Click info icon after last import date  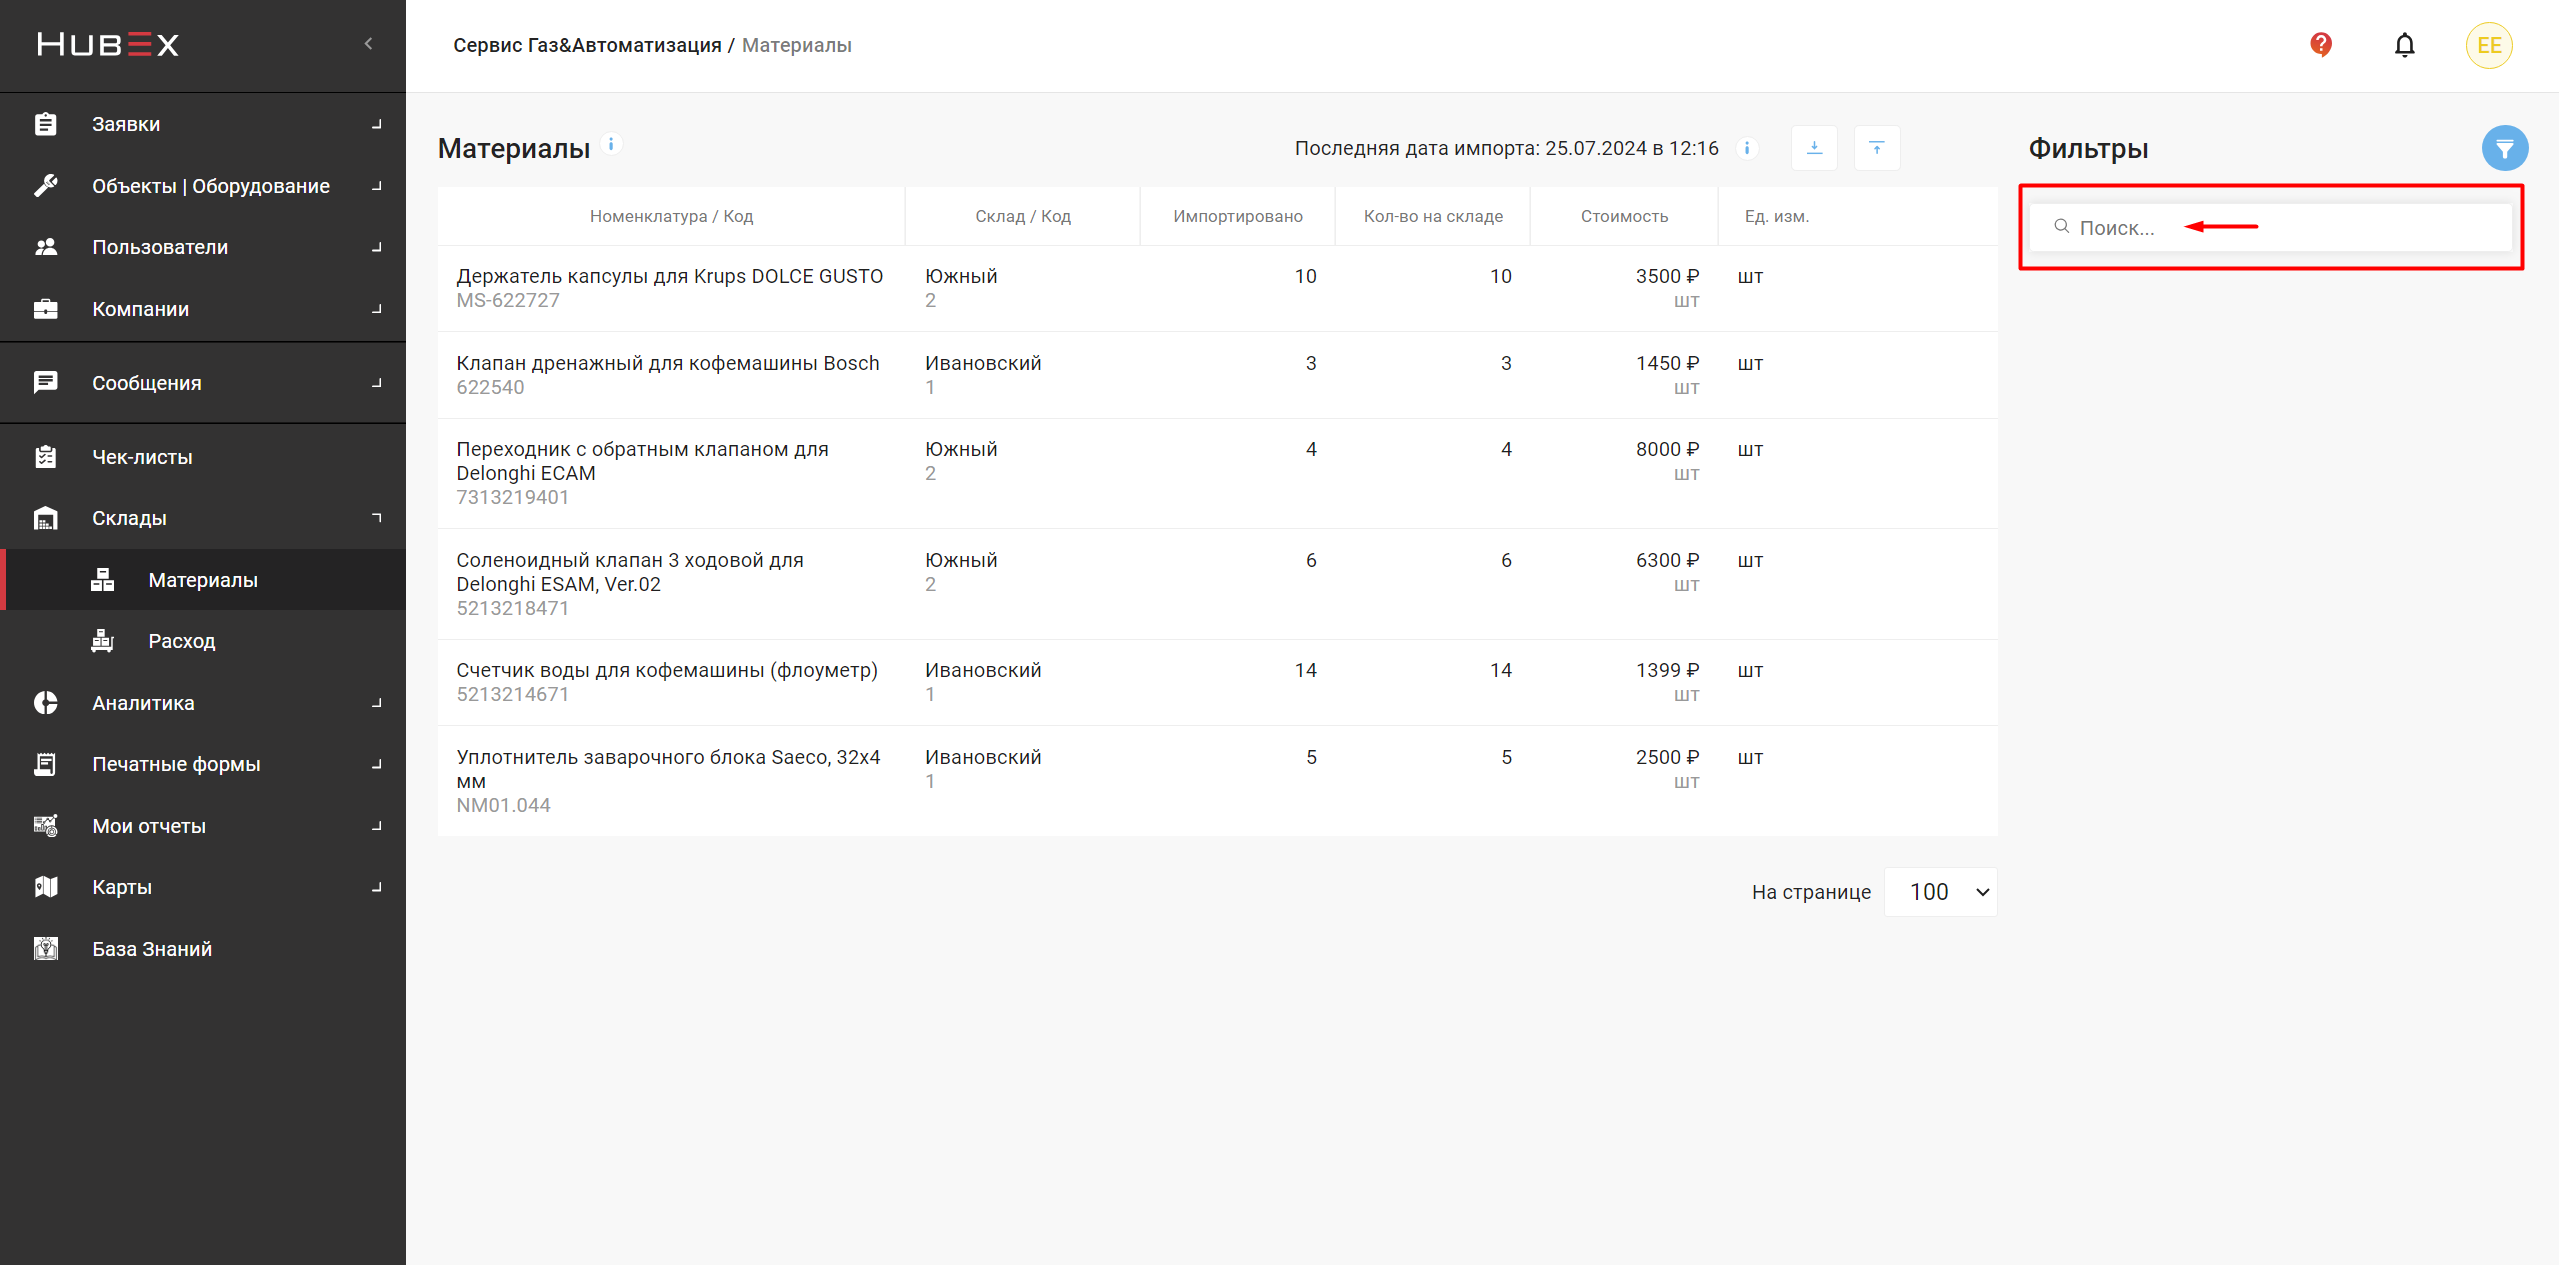coord(1747,148)
